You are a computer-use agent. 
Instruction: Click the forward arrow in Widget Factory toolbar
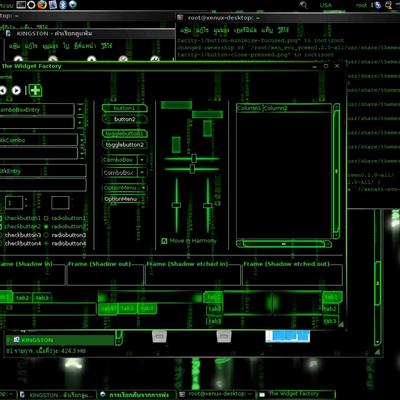tap(16, 90)
